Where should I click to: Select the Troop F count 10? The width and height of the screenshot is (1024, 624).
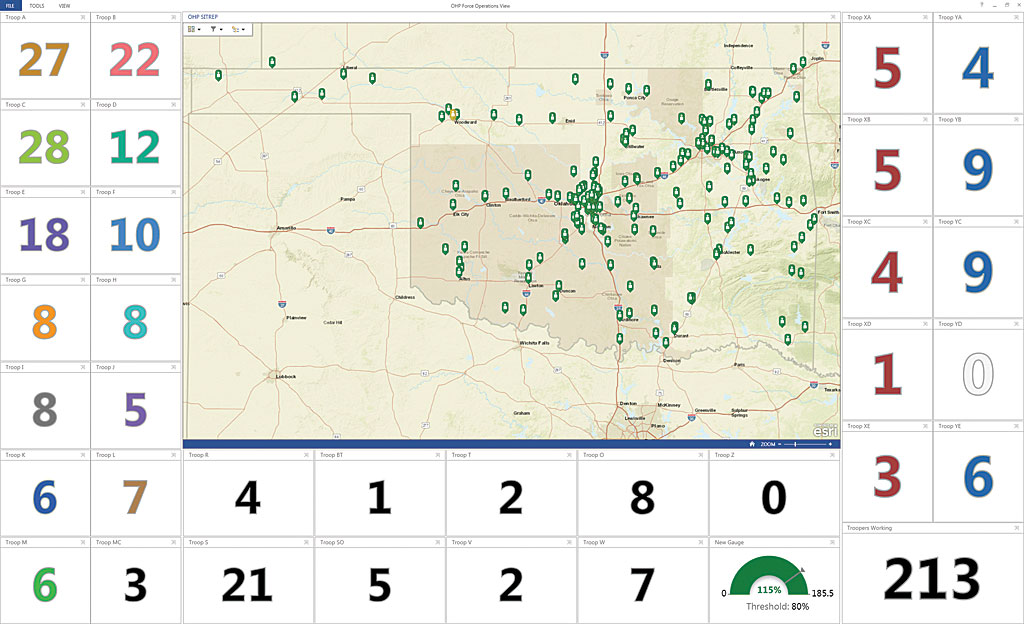tap(135, 234)
